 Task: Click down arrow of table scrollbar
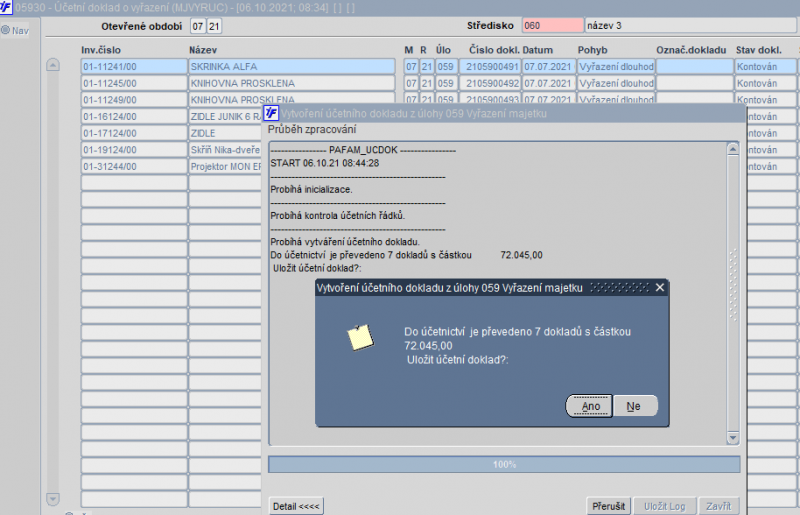coord(53,498)
